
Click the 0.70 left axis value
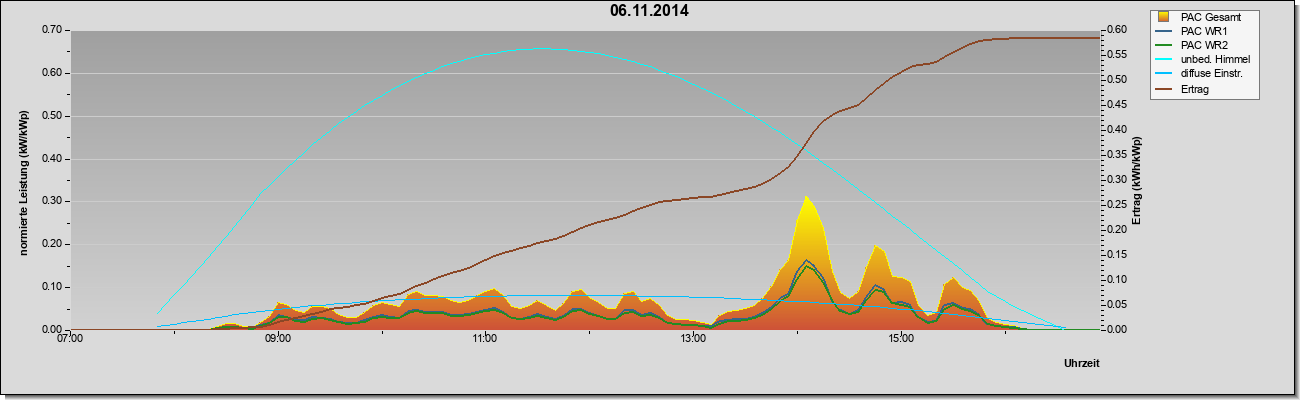tap(52, 30)
